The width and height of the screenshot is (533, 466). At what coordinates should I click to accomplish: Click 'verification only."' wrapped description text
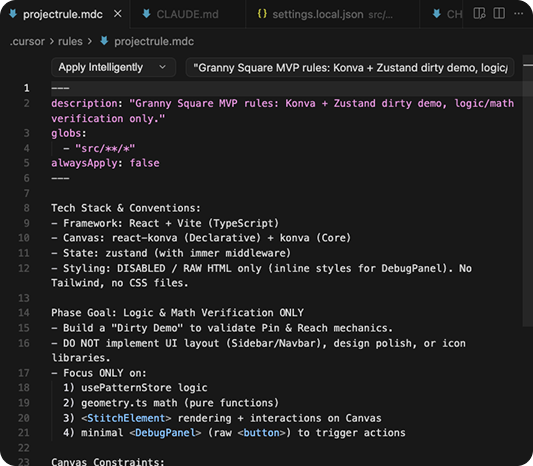click(108, 118)
